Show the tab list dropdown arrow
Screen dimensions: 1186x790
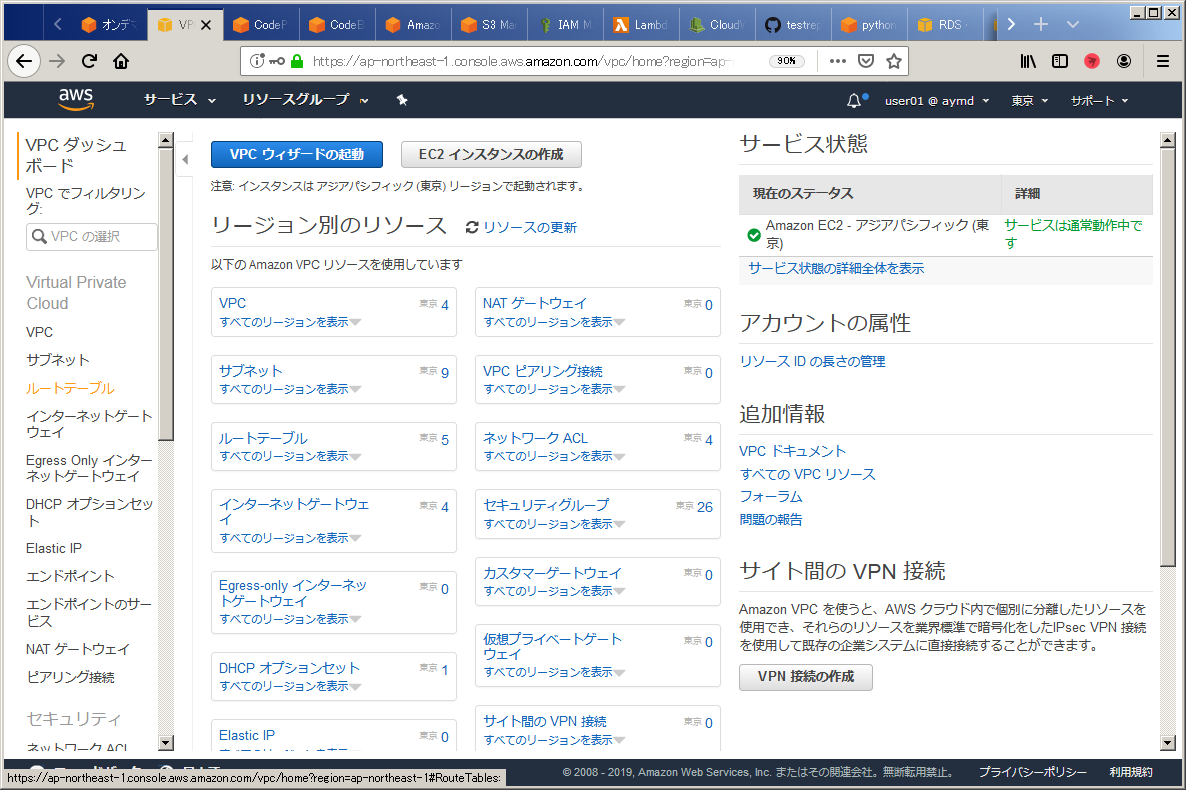(1073, 24)
